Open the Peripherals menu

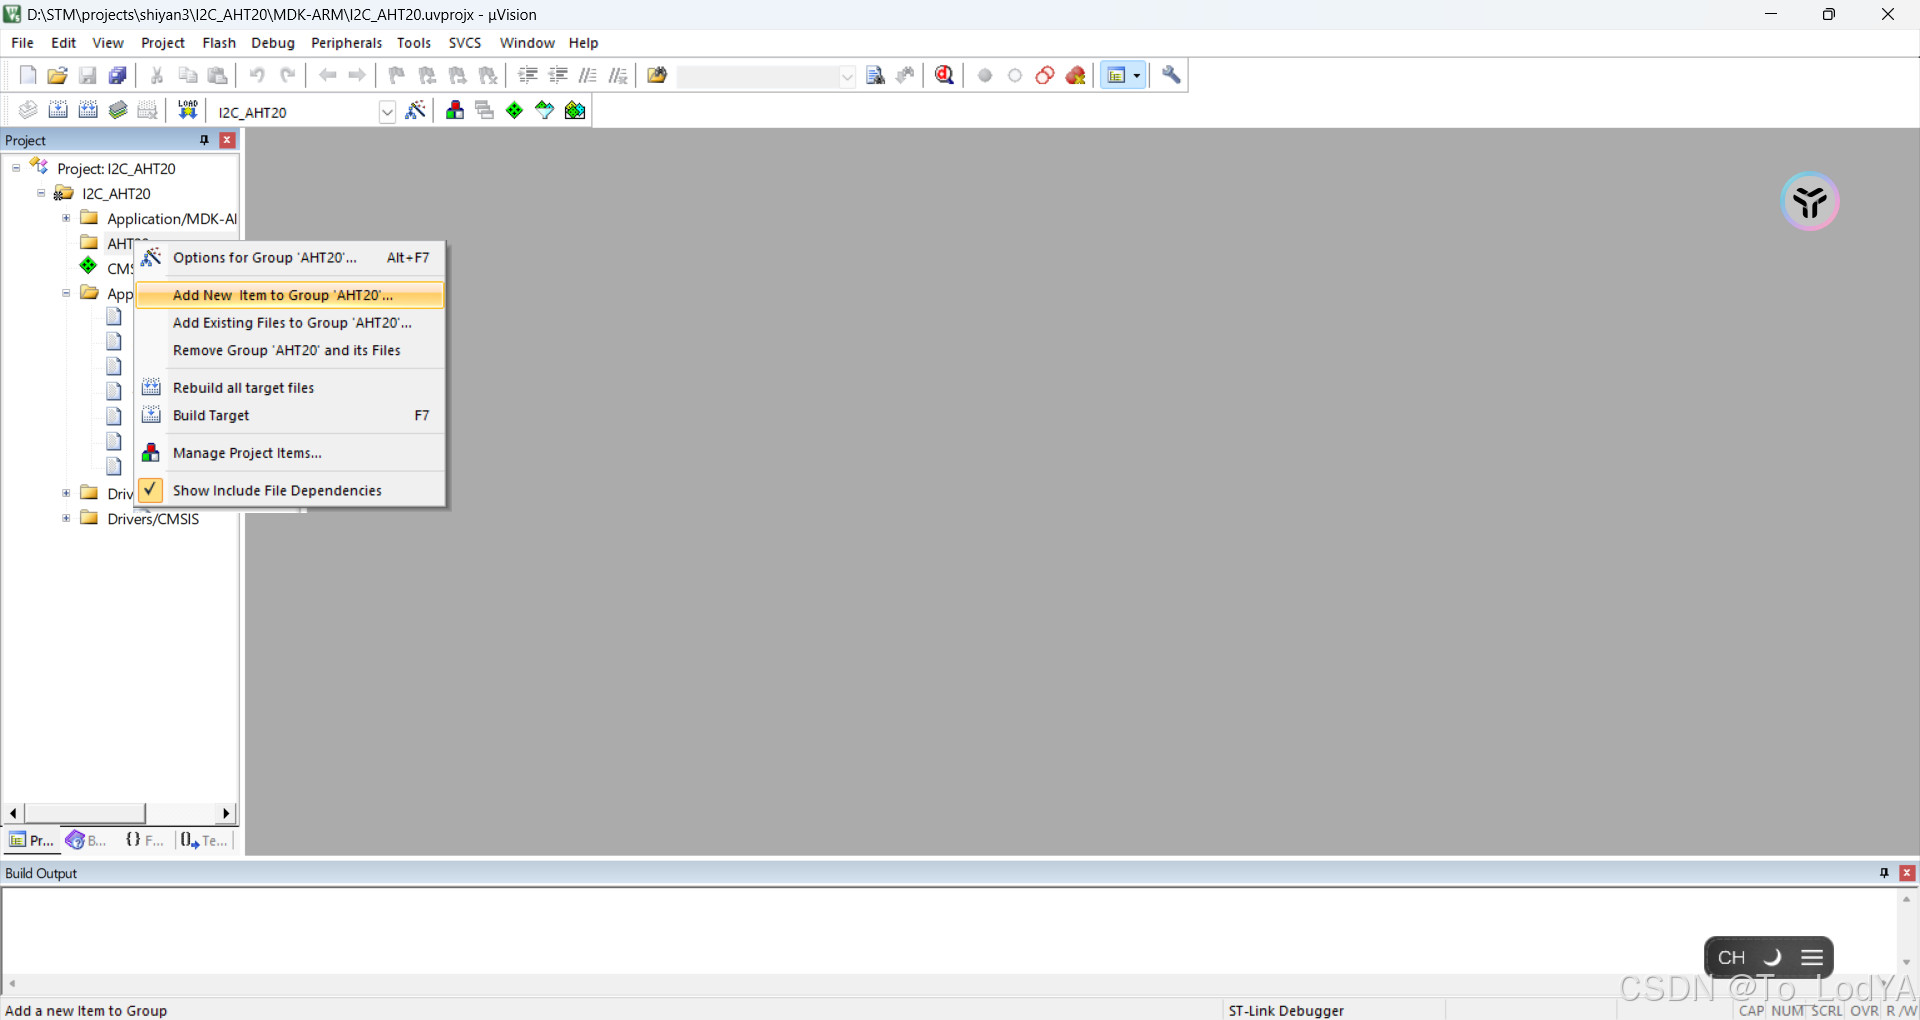point(346,43)
